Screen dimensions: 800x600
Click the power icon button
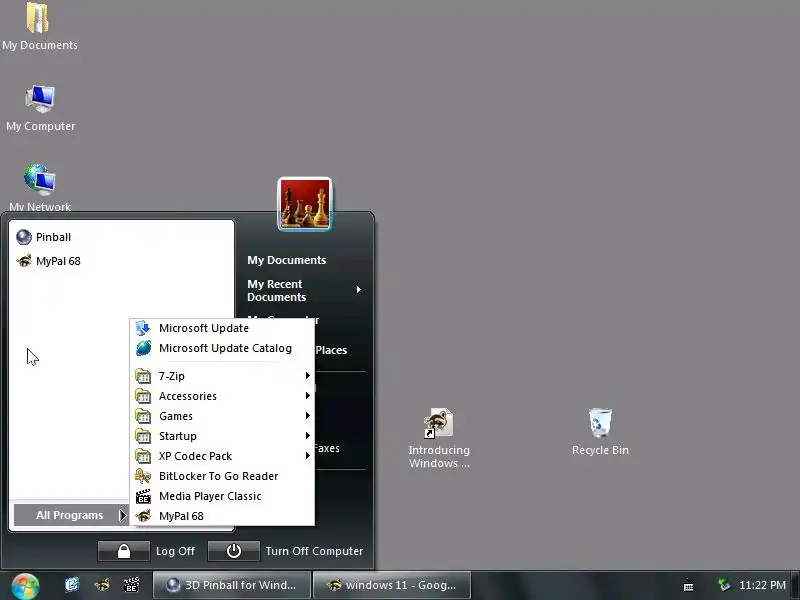tap(234, 551)
